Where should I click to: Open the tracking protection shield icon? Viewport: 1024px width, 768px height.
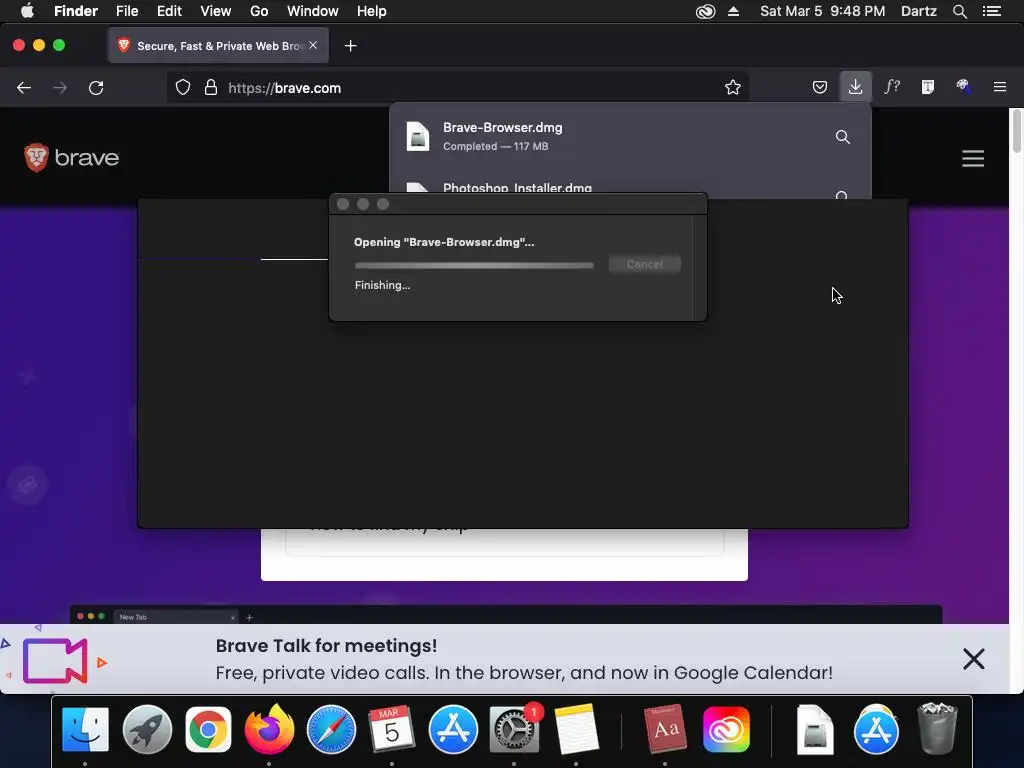(x=183, y=88)
